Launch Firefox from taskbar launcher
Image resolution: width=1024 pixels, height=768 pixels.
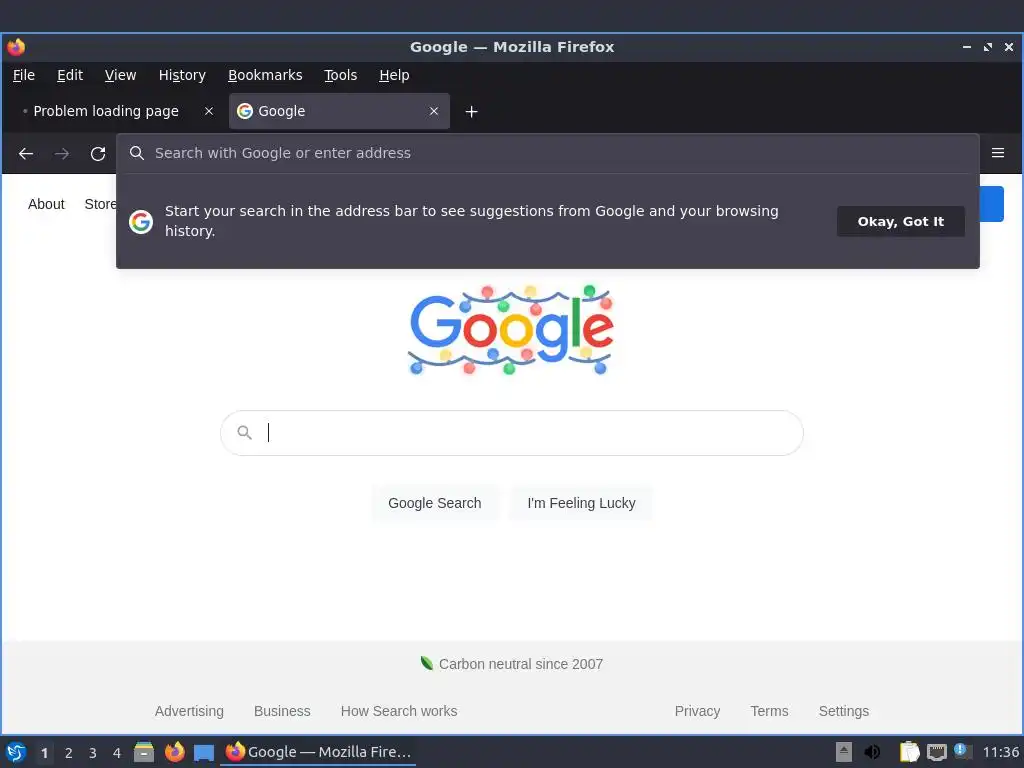point(174,752)
